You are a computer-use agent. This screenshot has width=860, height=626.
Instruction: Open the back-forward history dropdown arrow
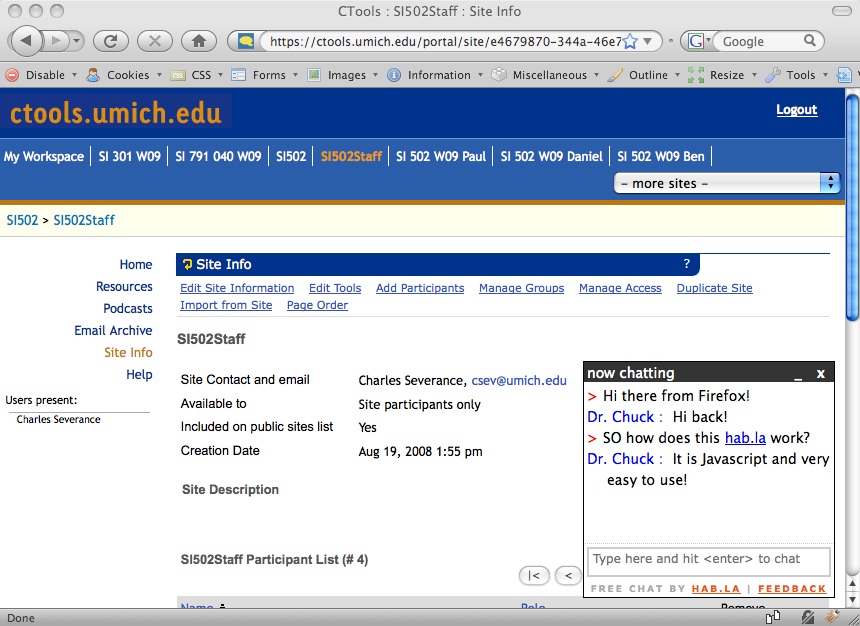tap(76, 41)
